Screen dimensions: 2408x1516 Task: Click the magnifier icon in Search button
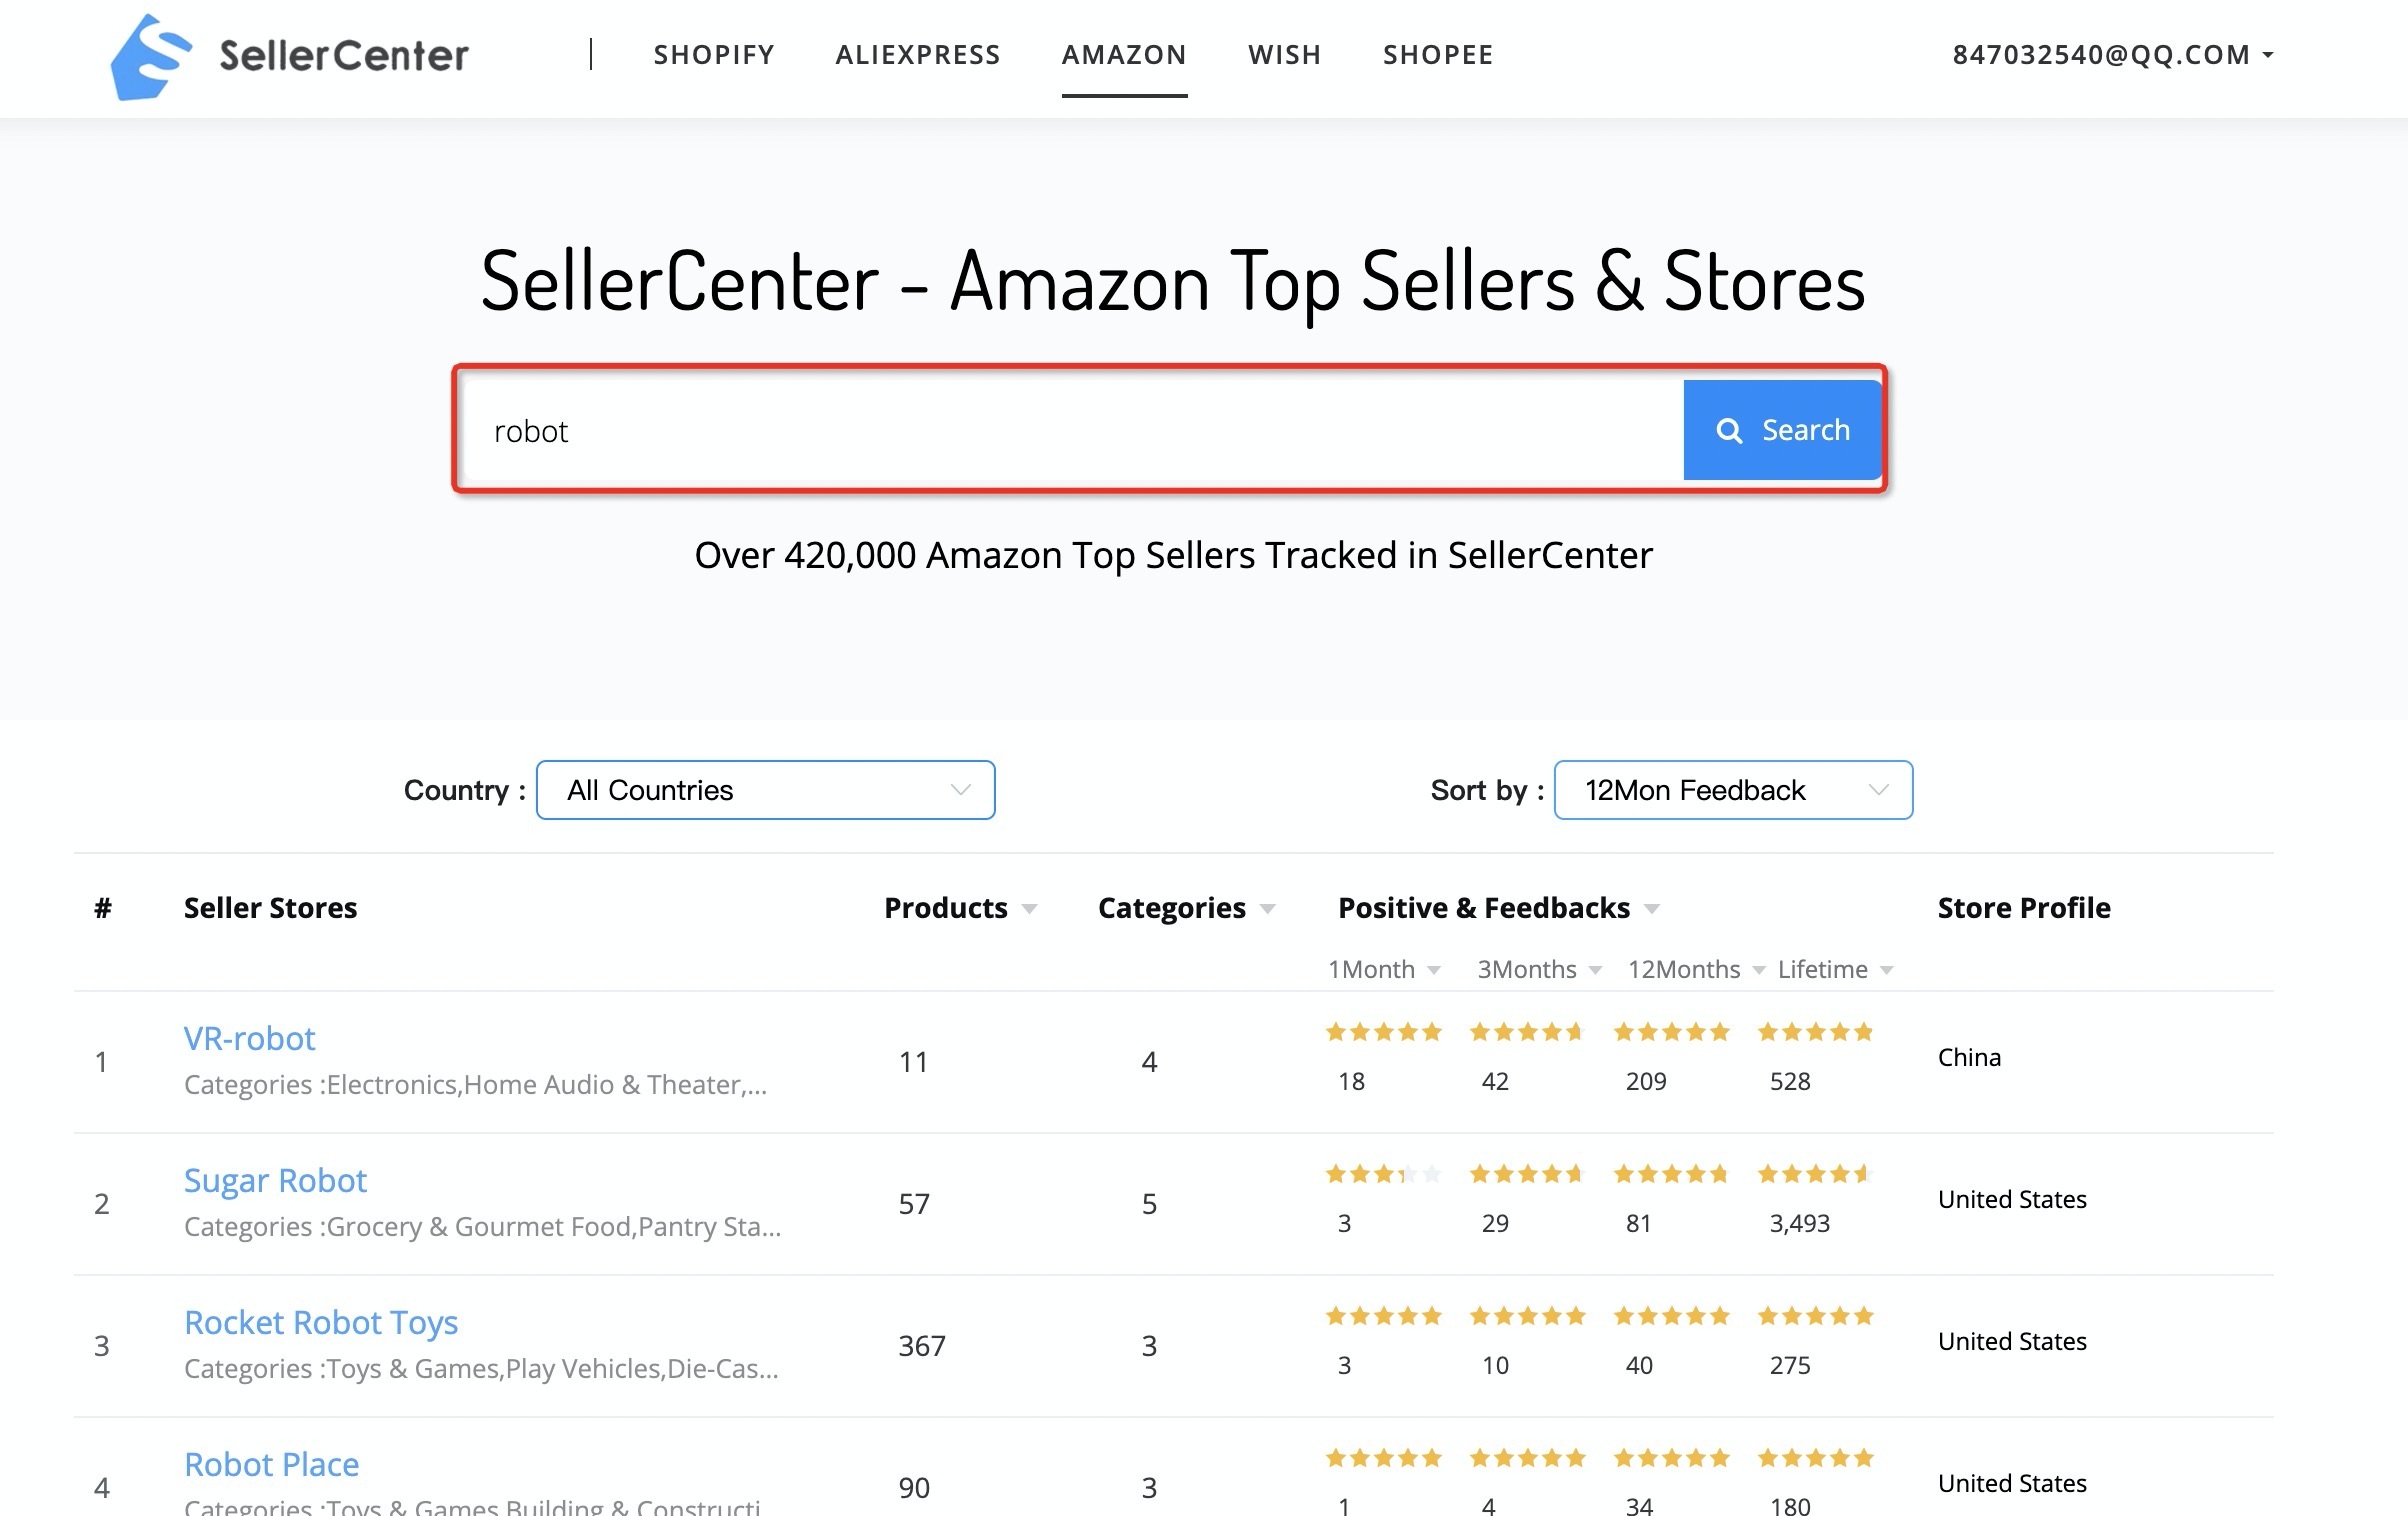coord(1729,431)
